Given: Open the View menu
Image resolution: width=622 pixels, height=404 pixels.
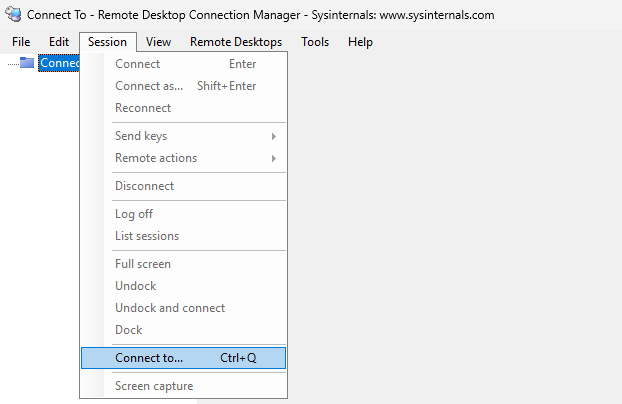Looking at the screenshot, I should tap(158, 42).
